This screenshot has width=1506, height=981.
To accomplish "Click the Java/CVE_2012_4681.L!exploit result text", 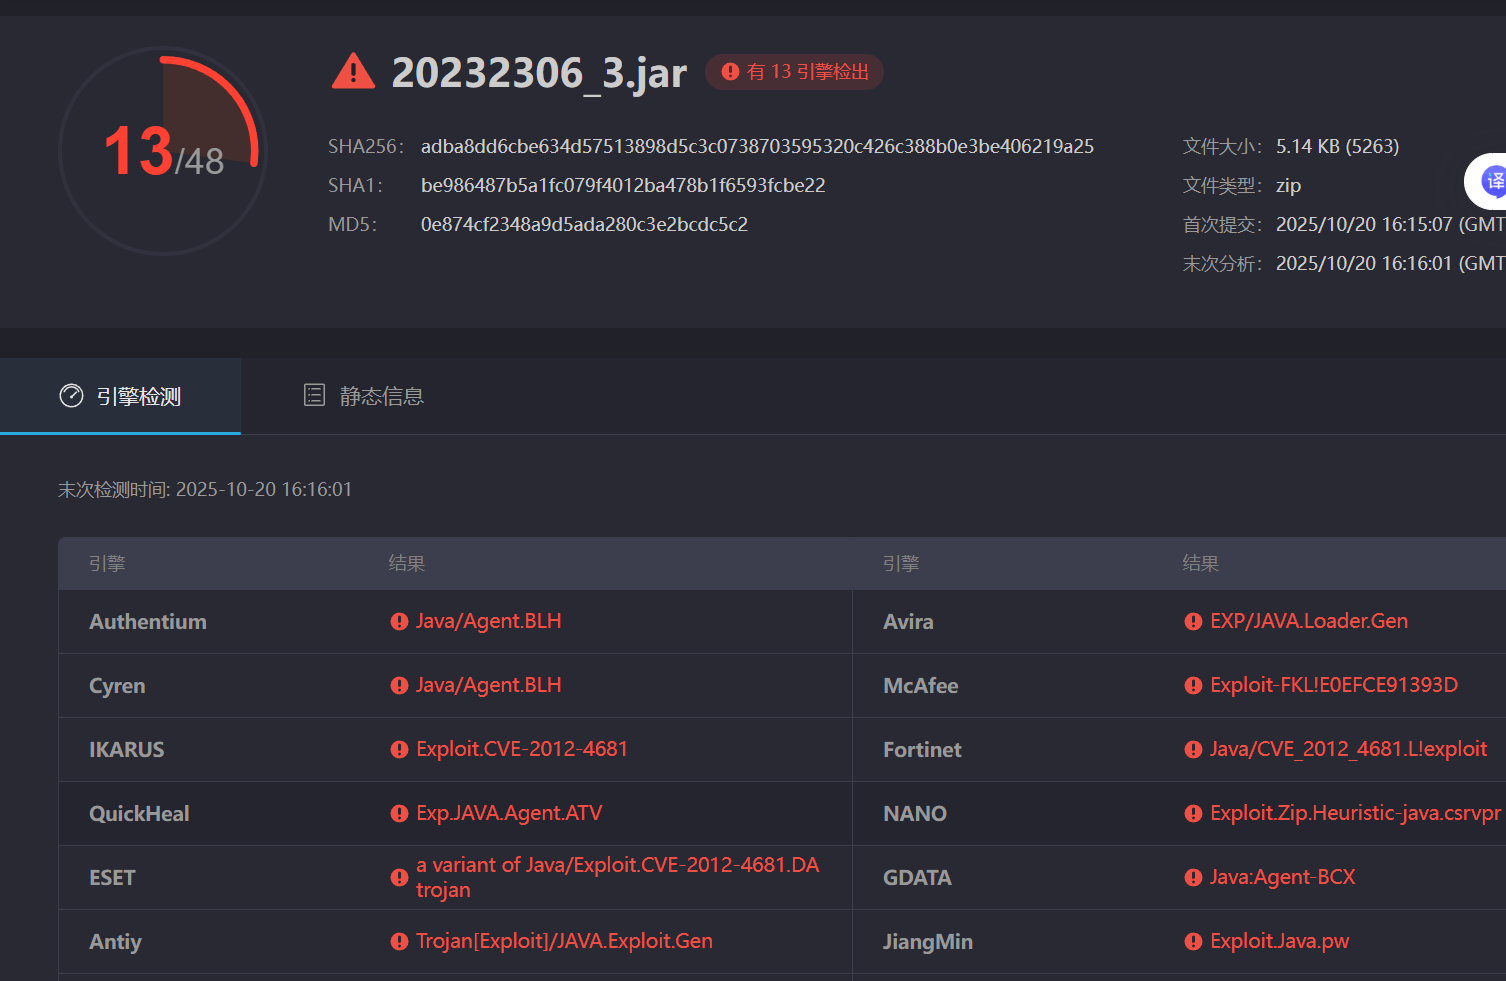I will click(1348, 749).
